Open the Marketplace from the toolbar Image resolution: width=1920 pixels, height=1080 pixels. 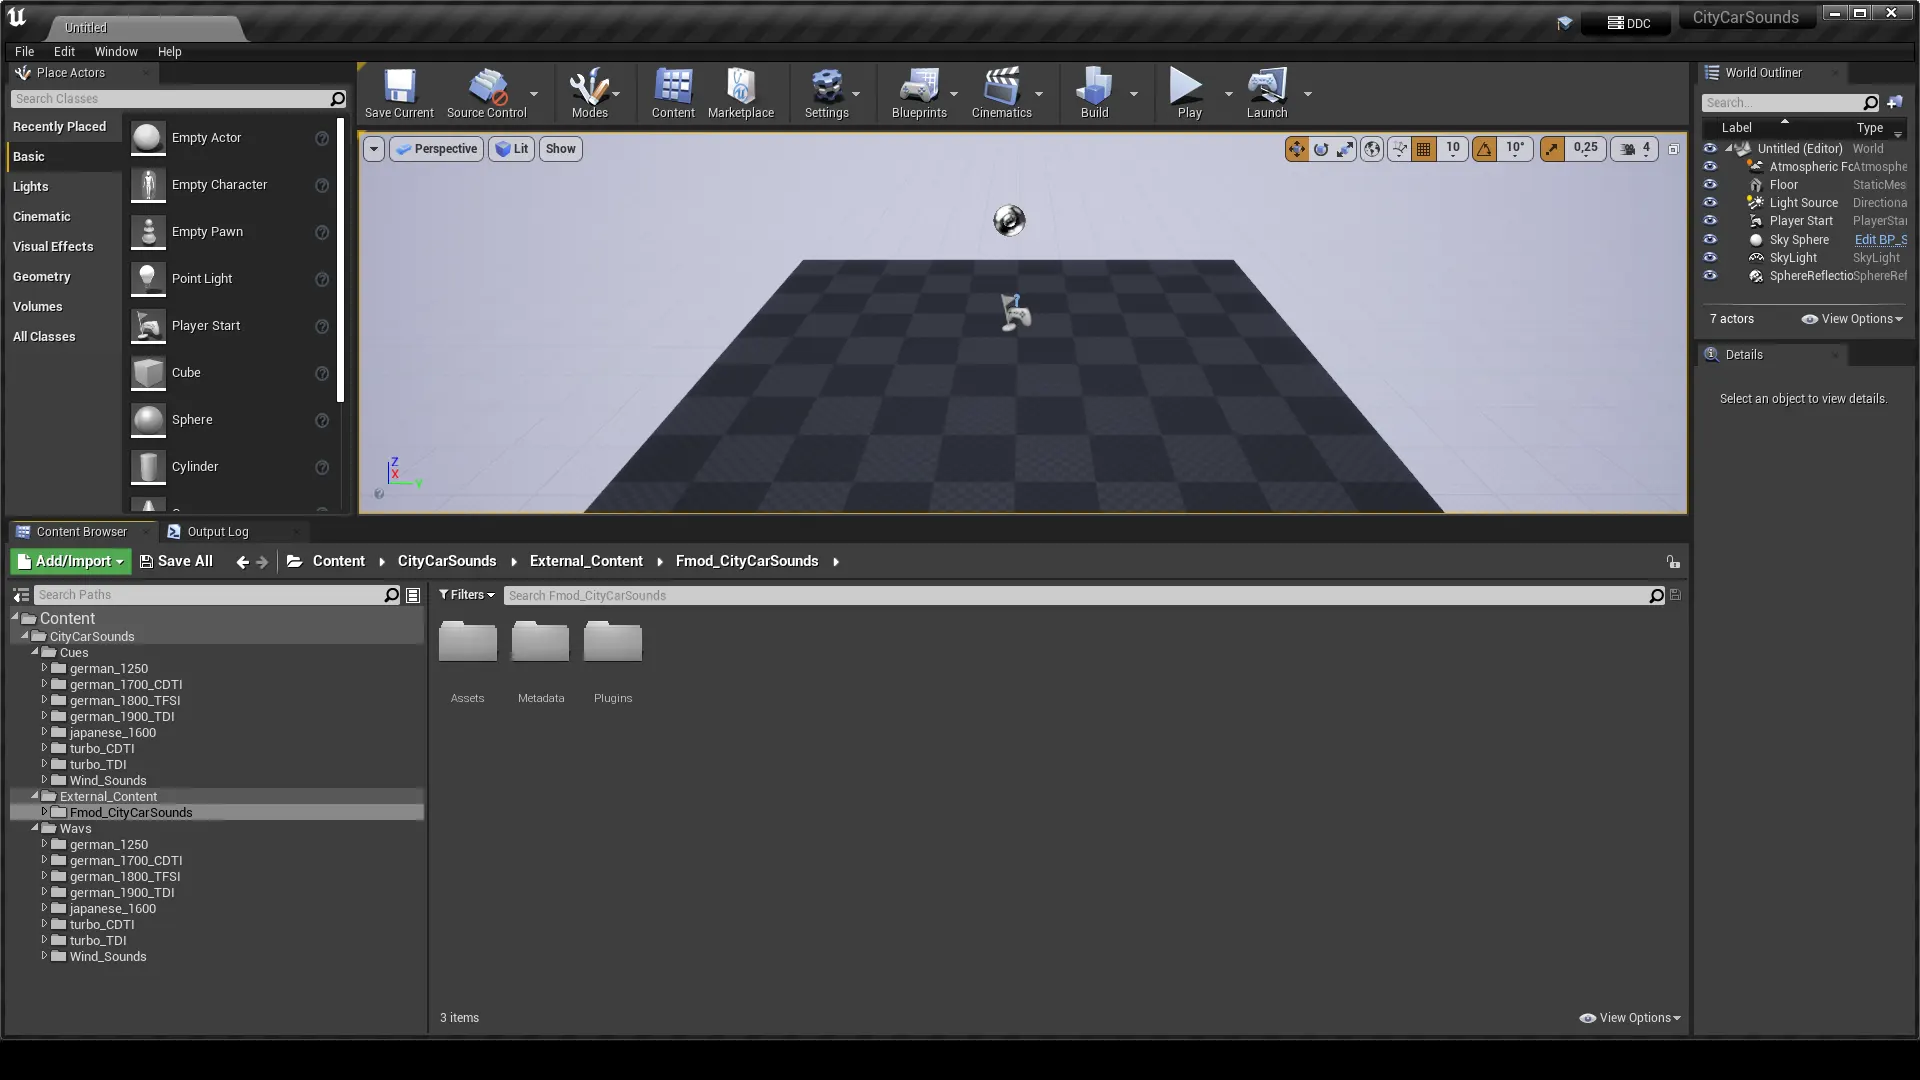coord(740,92)
